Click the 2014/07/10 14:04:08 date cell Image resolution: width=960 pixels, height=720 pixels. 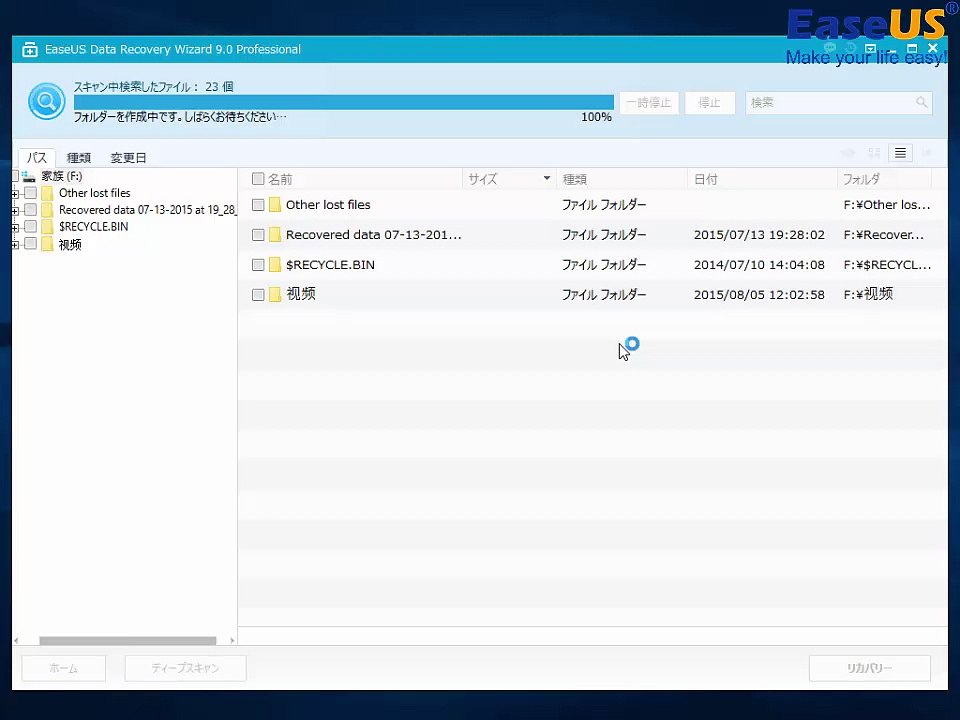point(759,264)
